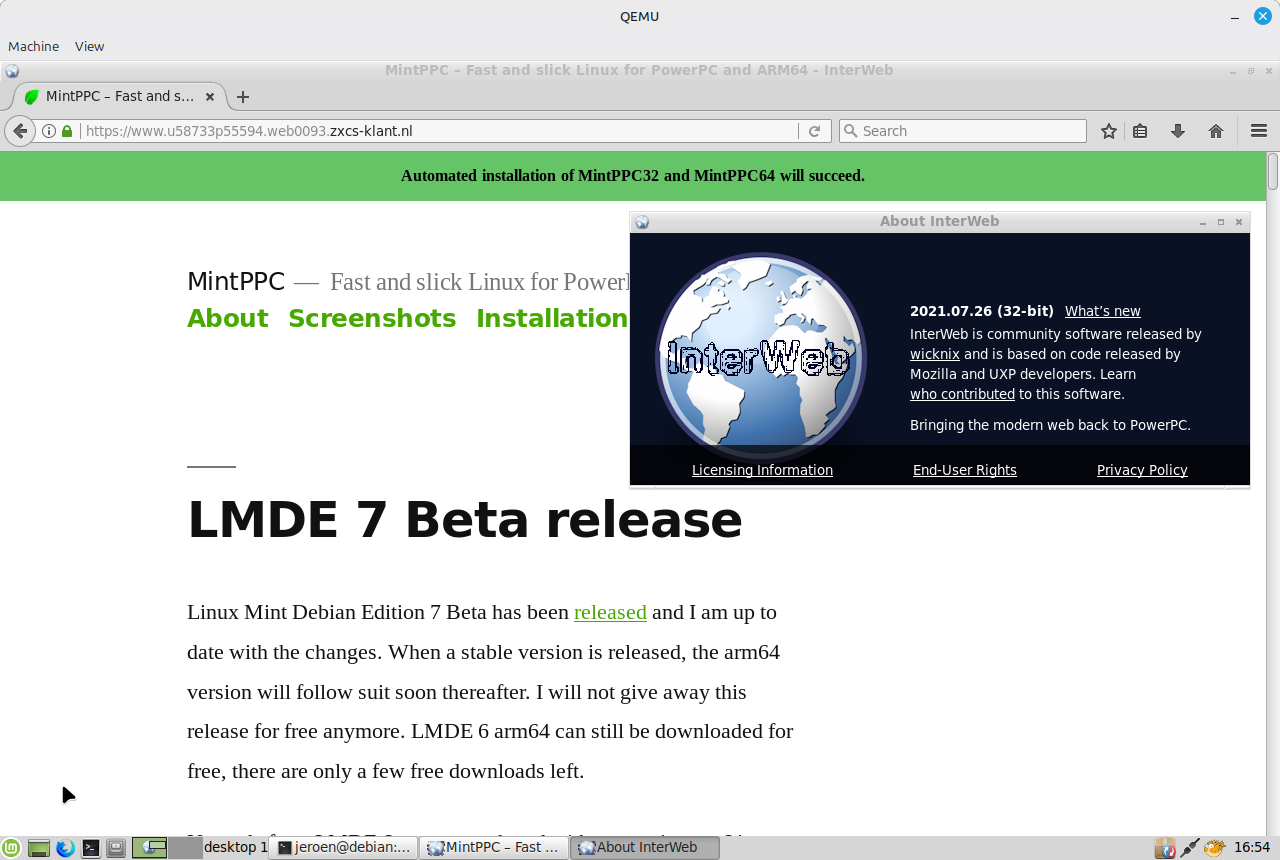
Task: Click the browser back arrow button
Action: pyautogui.click(x=20, y=131)
